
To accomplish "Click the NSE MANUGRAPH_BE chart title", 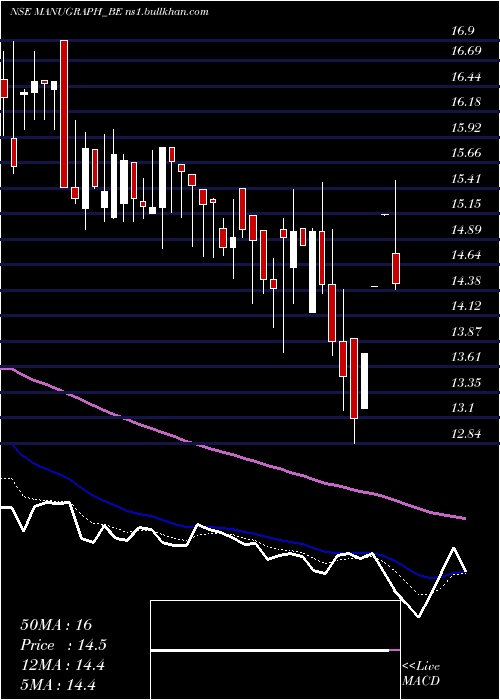I will click(x=109, y=12).
